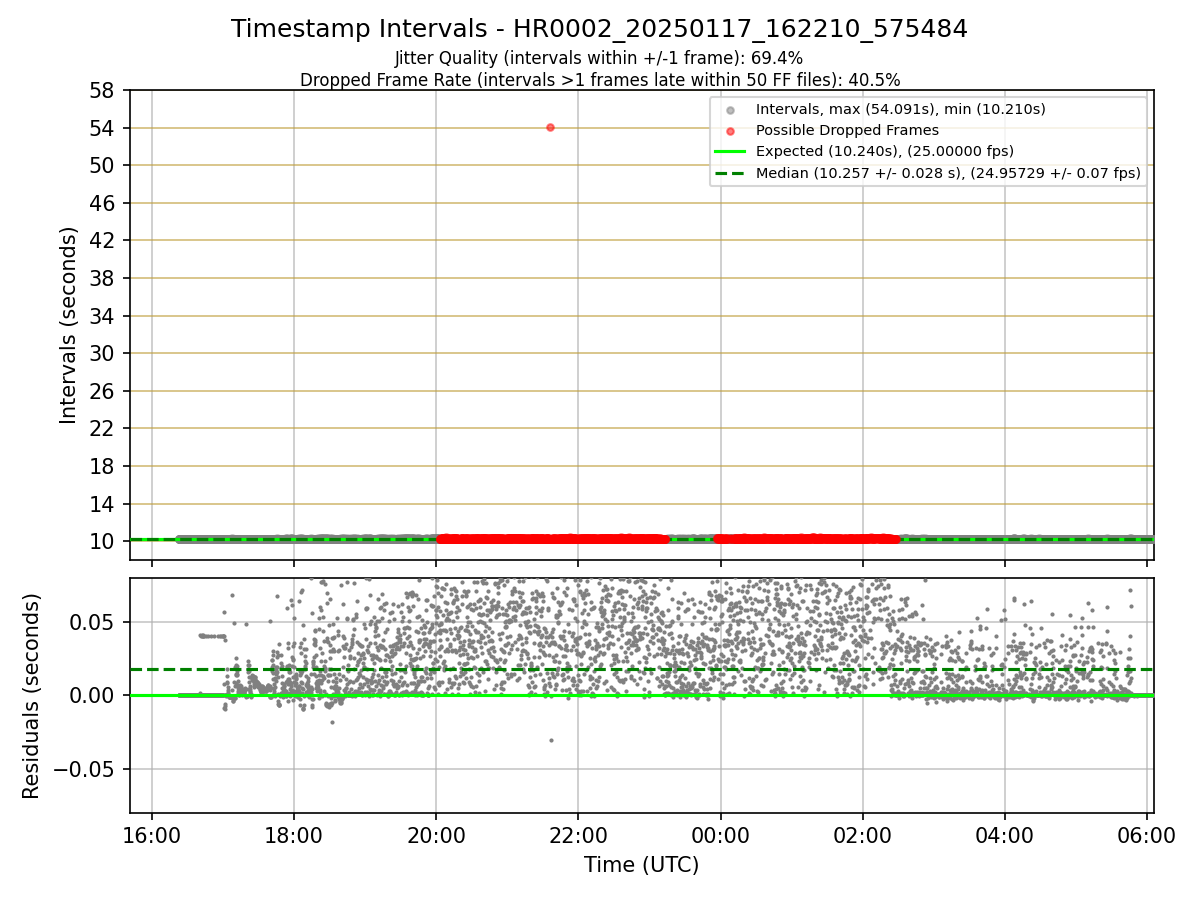The image size is (1200, 900).
Task: Click the 'Jitter Quality' 69.4% subtitle line
Action: [x=599, y=58]
